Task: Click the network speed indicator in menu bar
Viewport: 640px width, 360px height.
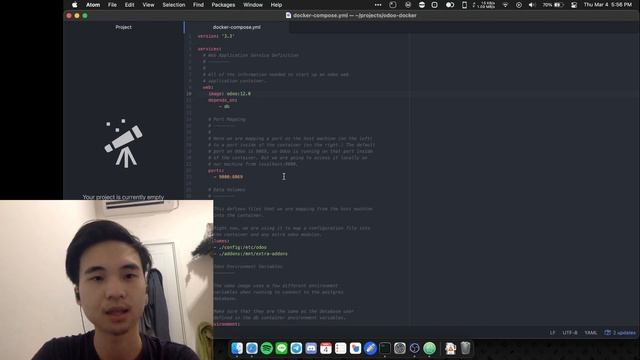Action: click(484, 5)
